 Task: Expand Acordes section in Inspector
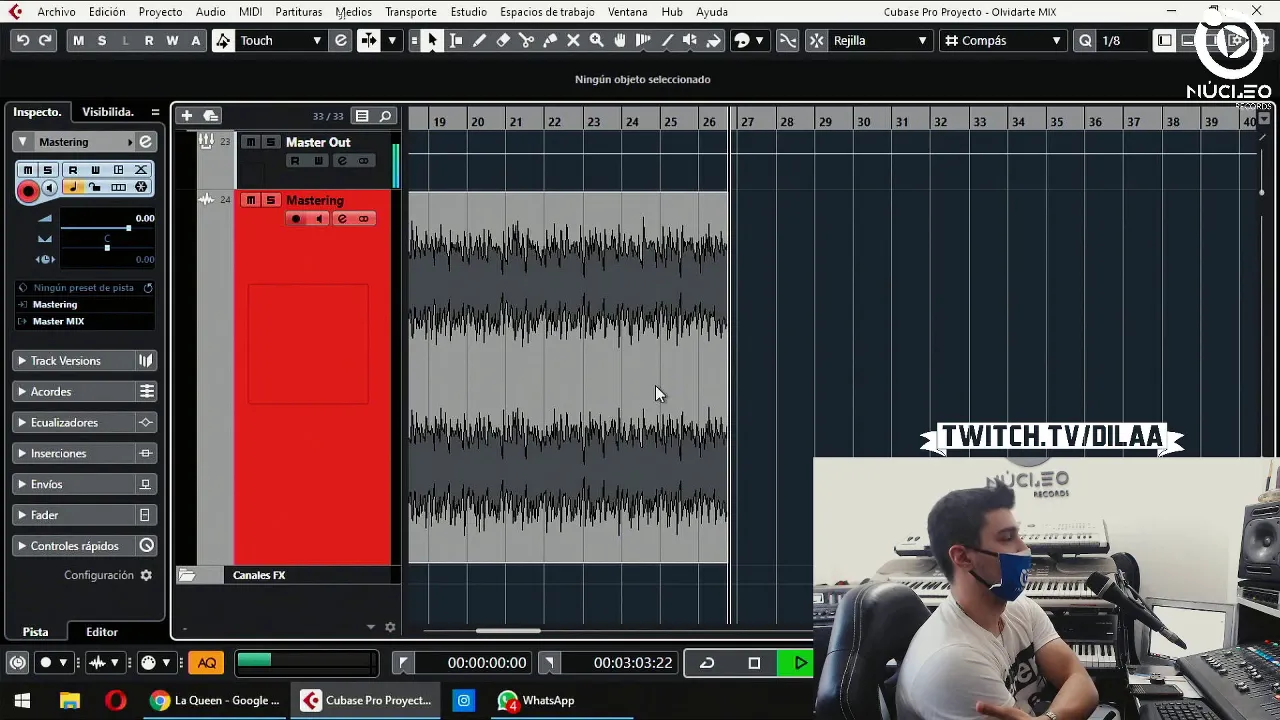point(75,392)
